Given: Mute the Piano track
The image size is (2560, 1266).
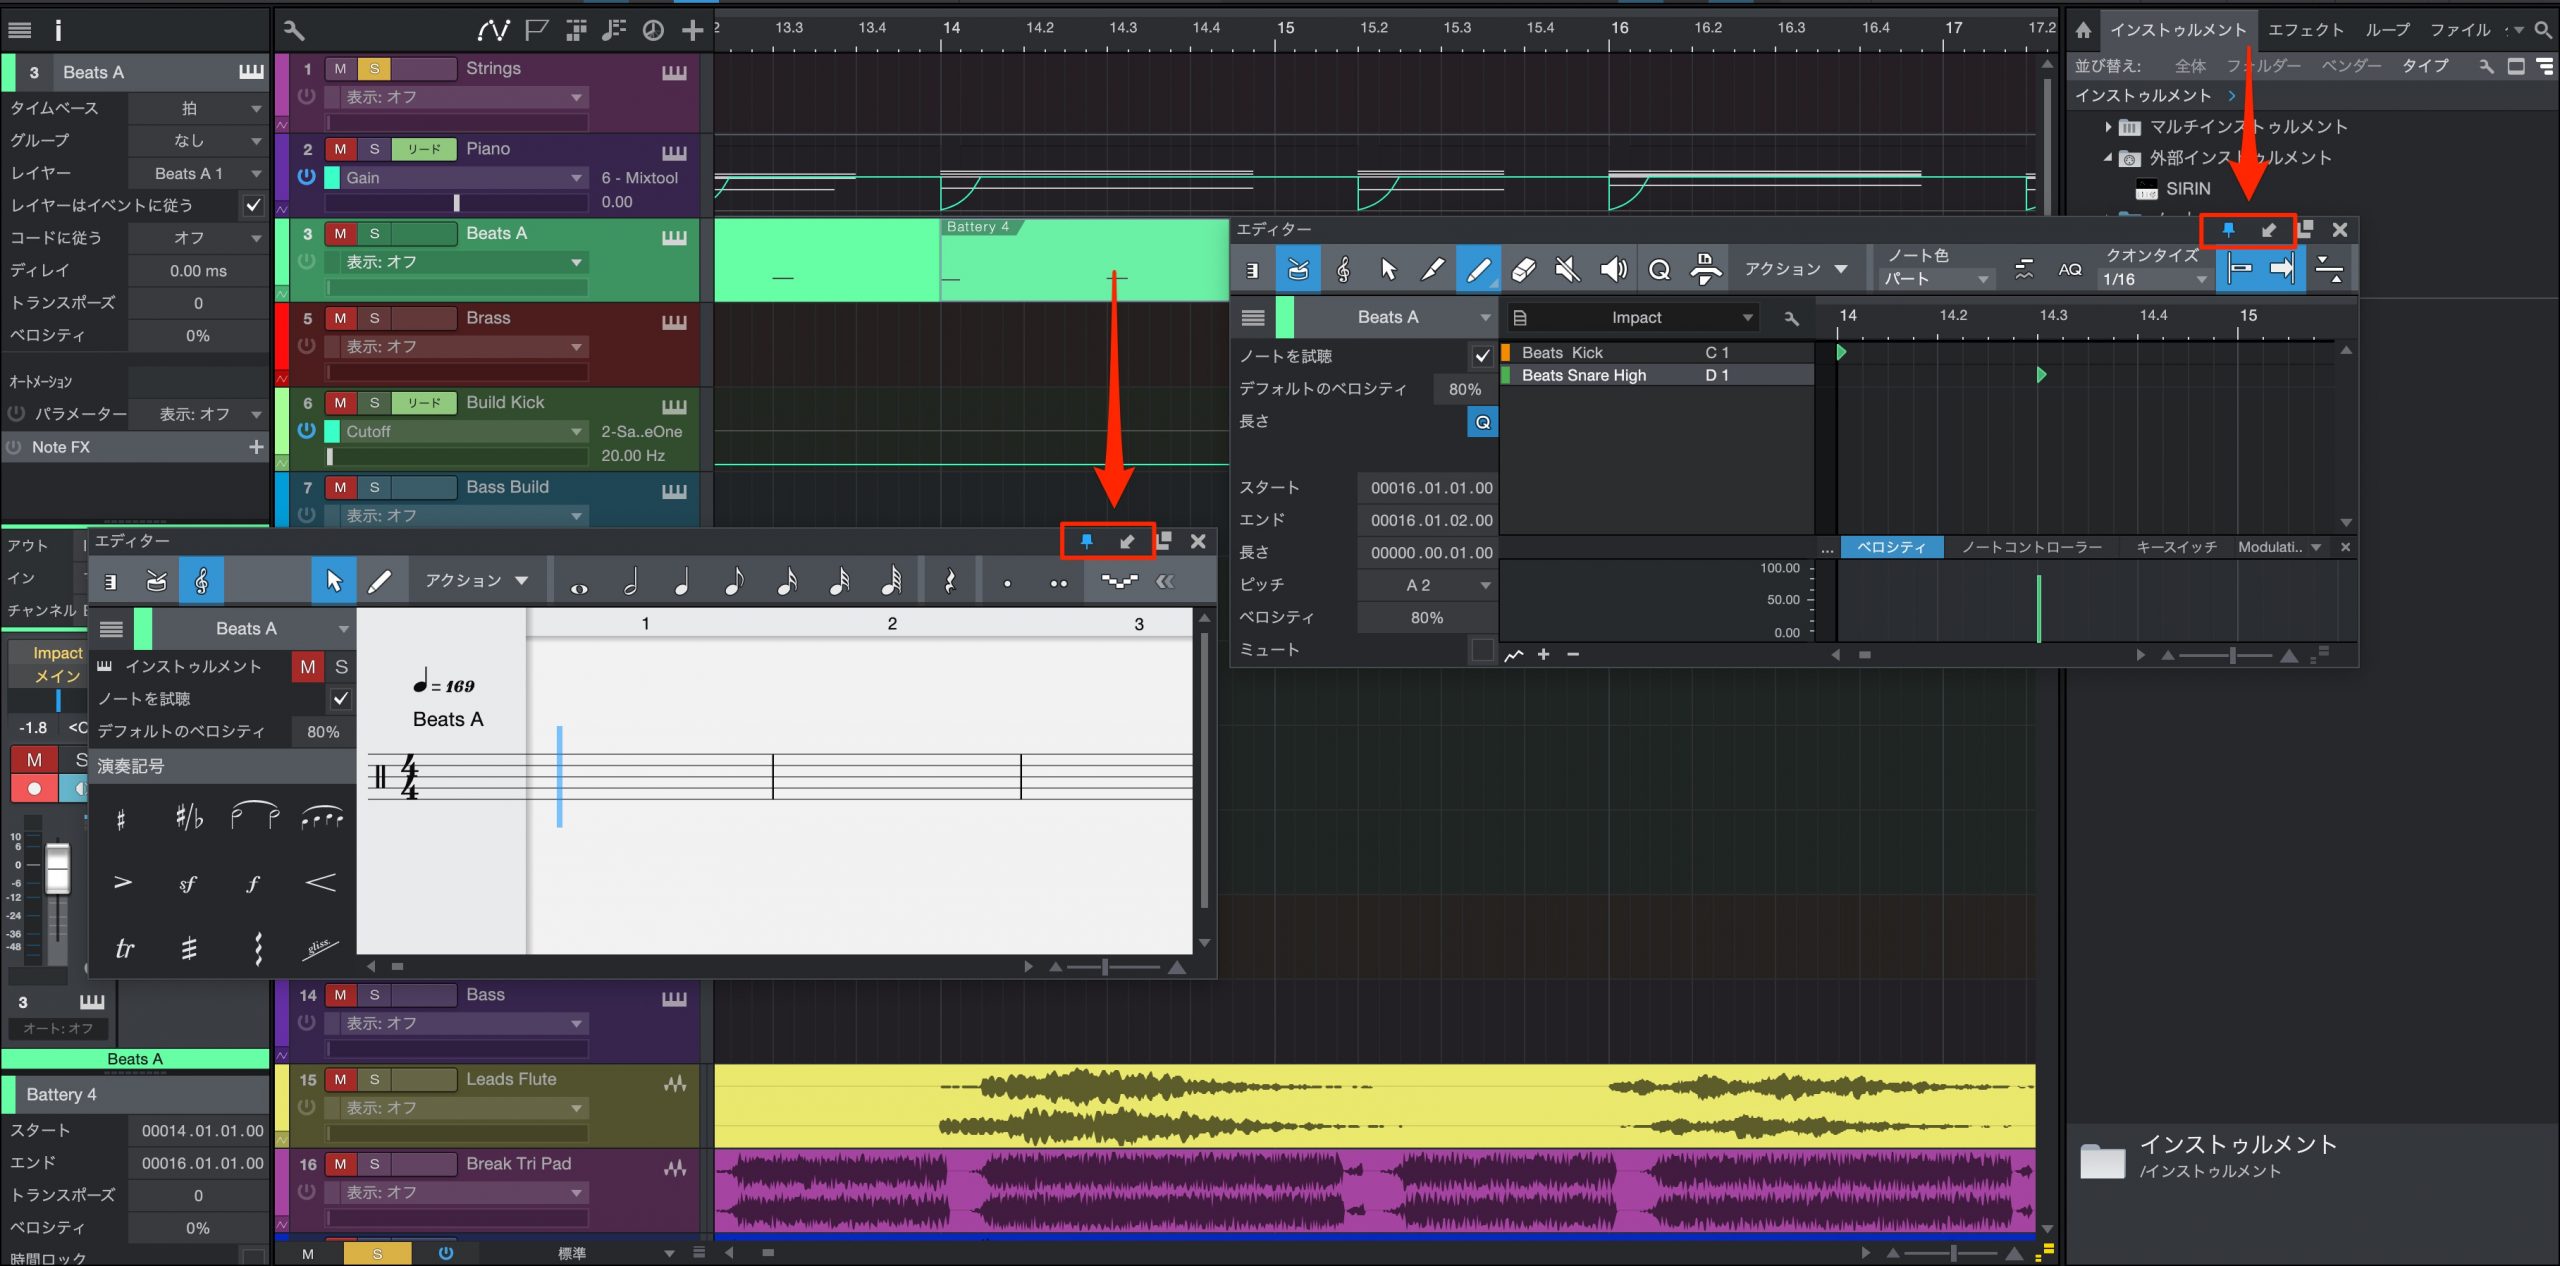Looking at the screenshot, I should pos(340,149).
